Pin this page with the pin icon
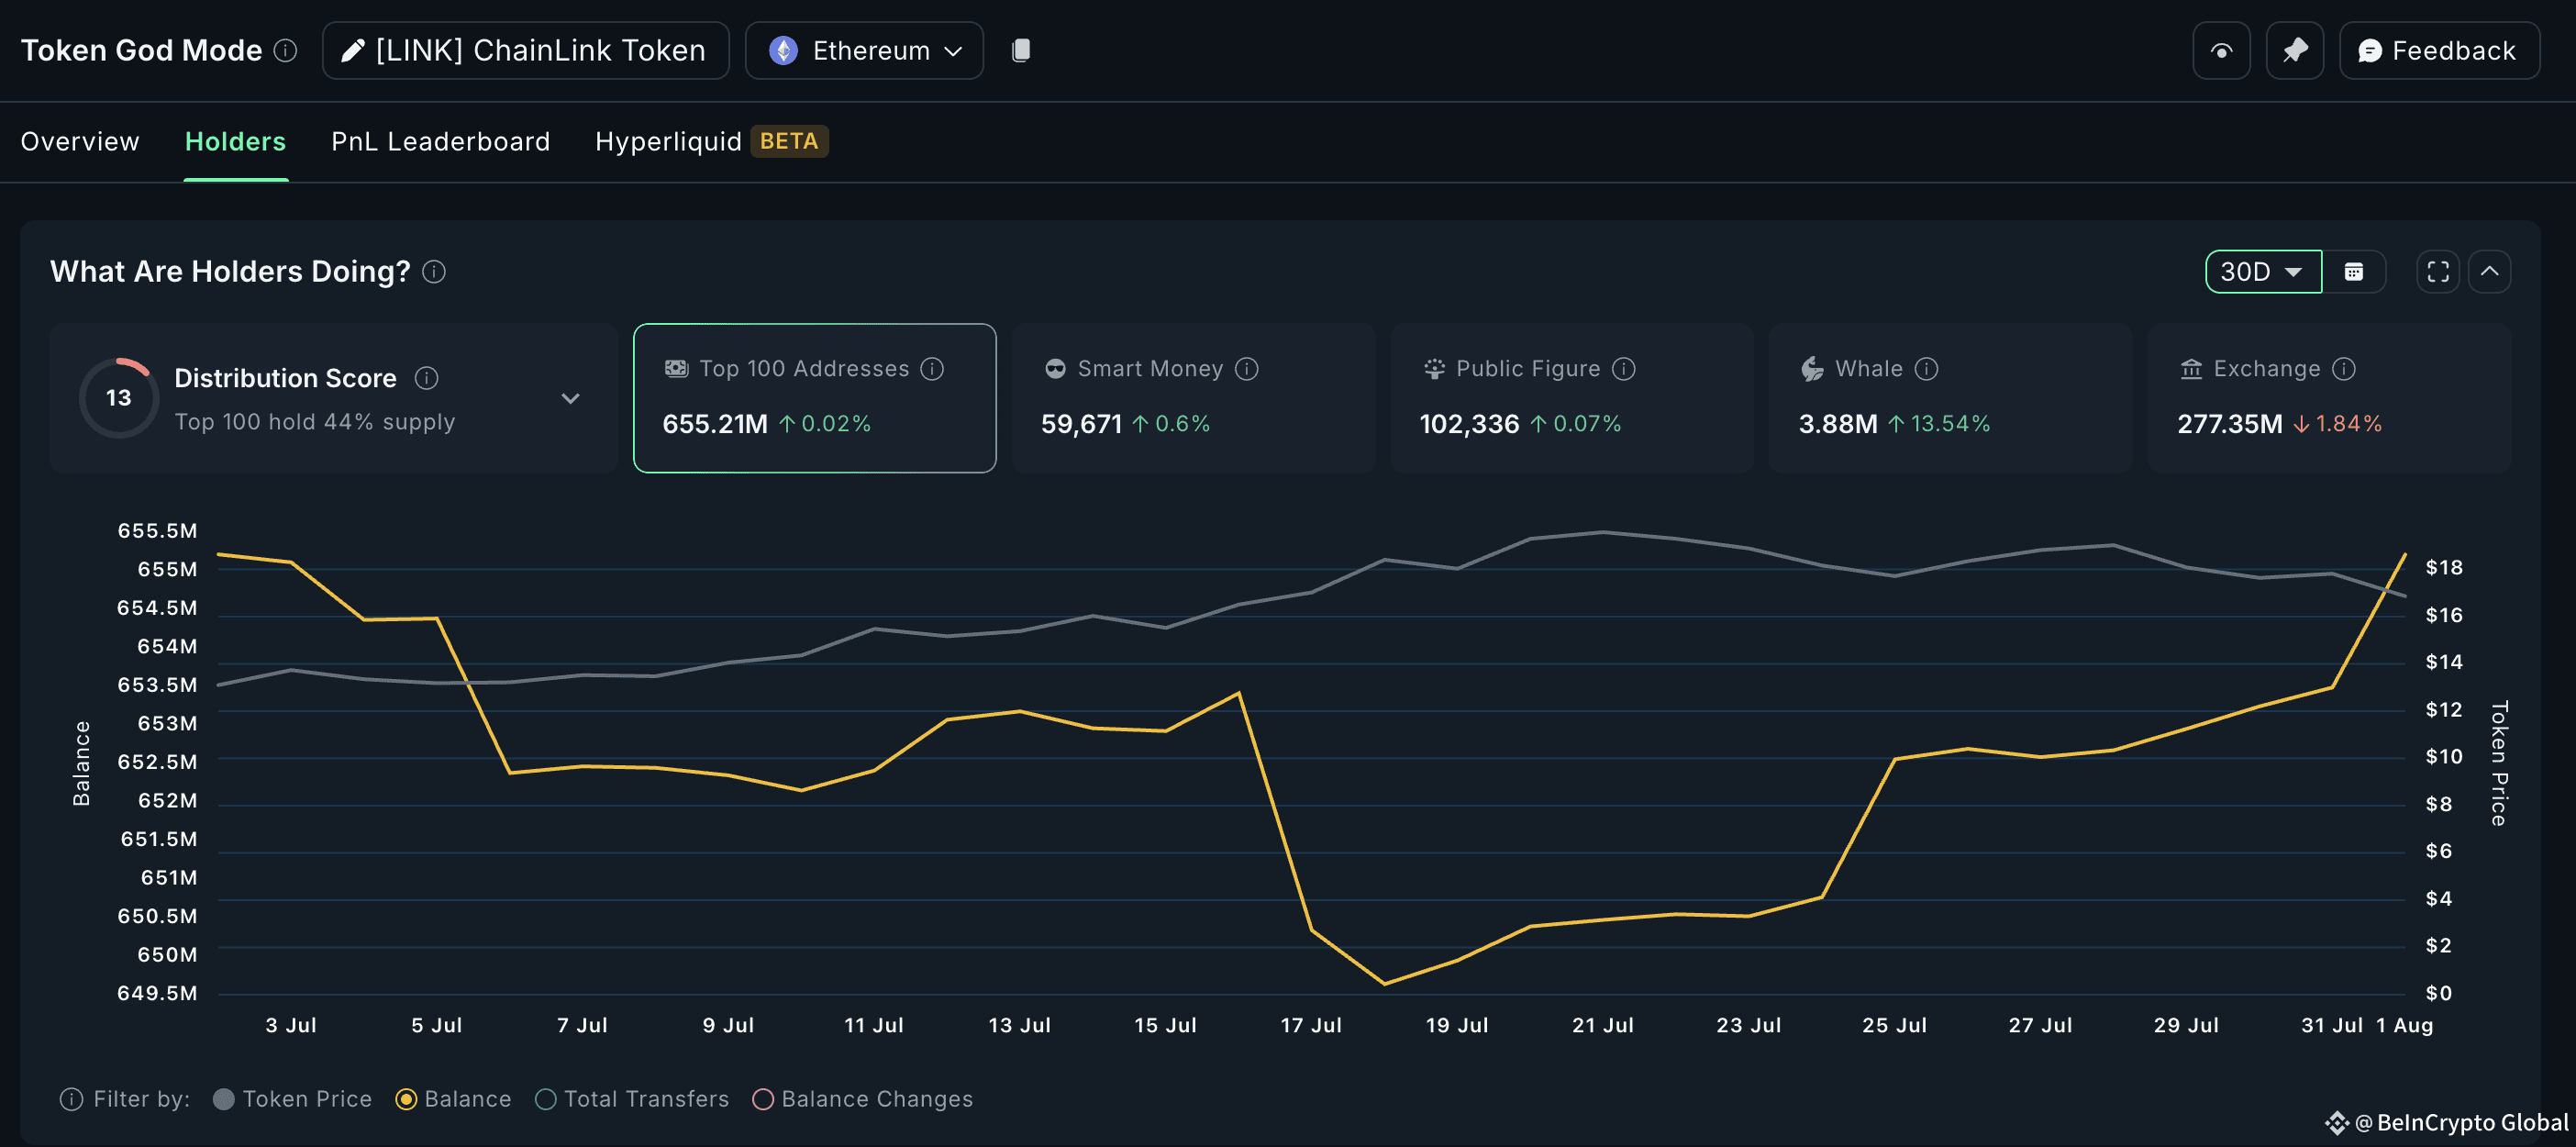The image size is (2576, 1147). point(2294,50)
